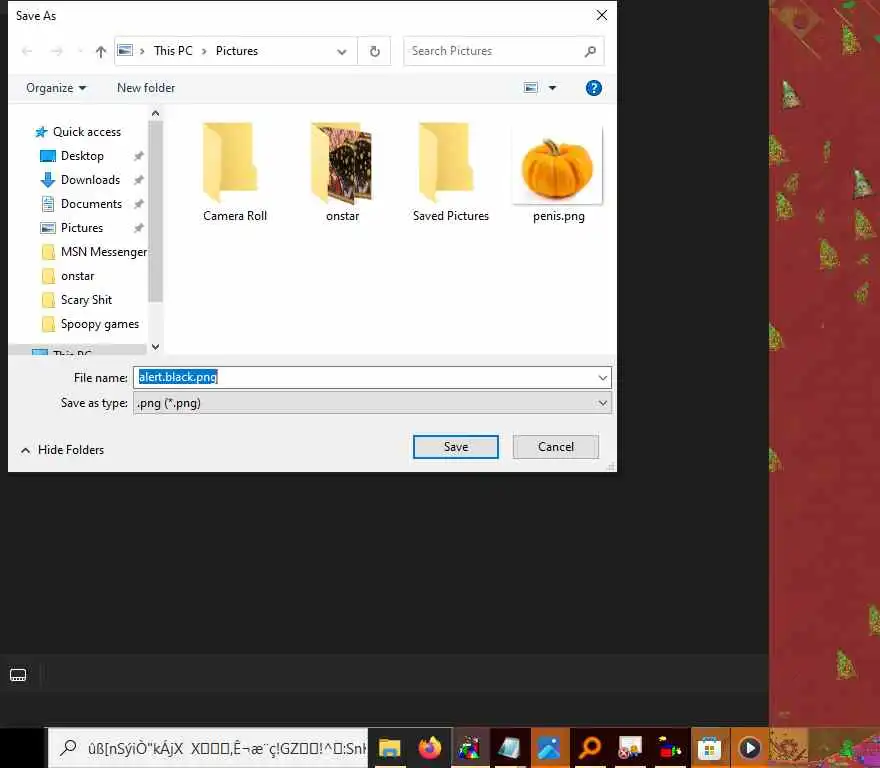Go up one folder level with the Up arrow
880x768 pixels.
(x=100, y=52)
